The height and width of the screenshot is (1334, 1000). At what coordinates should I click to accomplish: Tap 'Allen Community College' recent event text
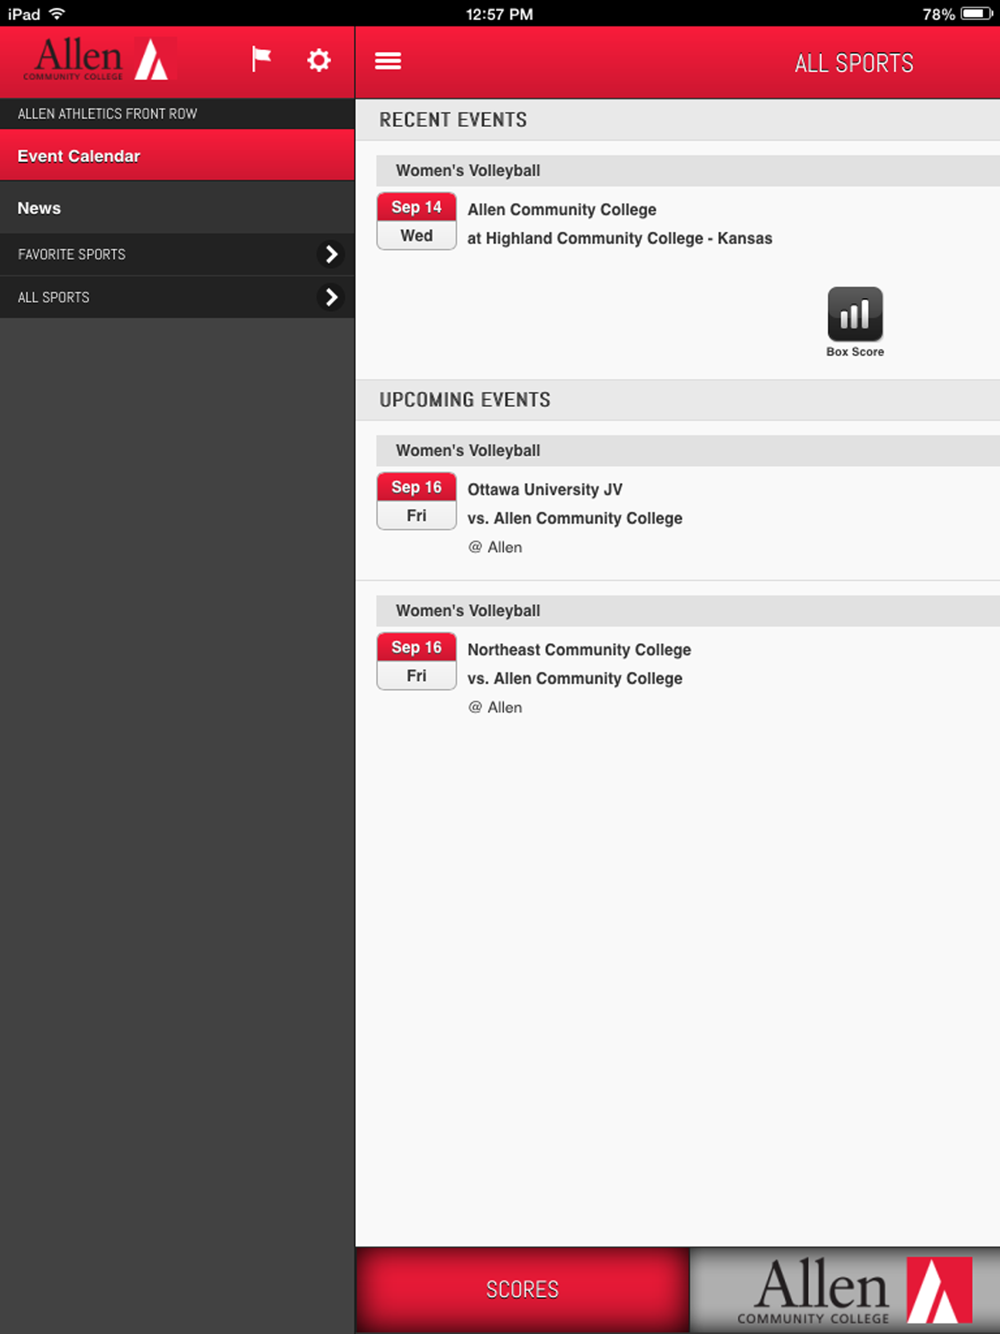[x=562, y=209]
